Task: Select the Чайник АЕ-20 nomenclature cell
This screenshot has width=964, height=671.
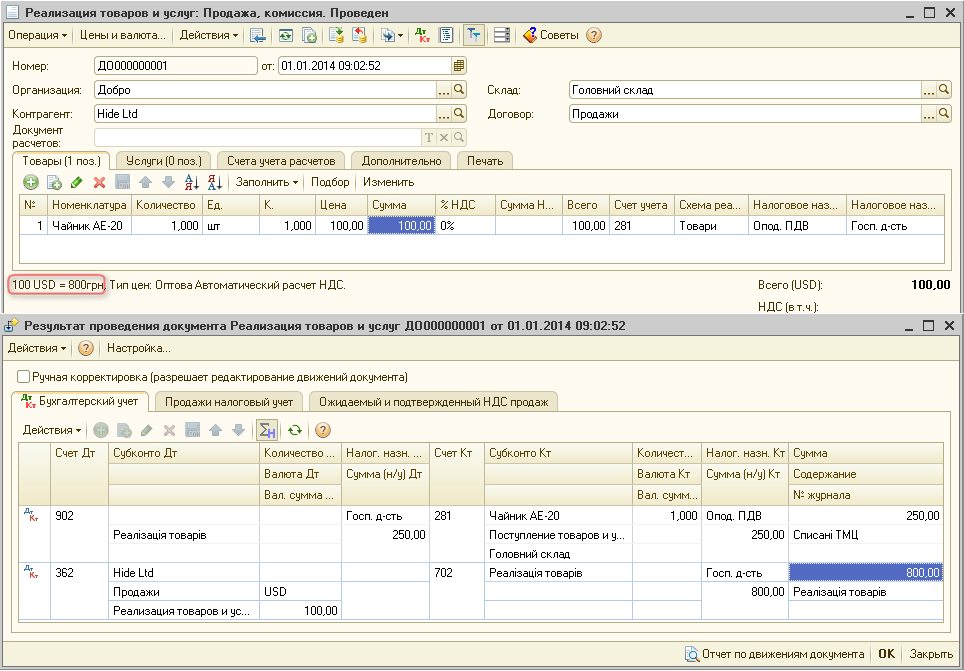Action: click(89, 226)
